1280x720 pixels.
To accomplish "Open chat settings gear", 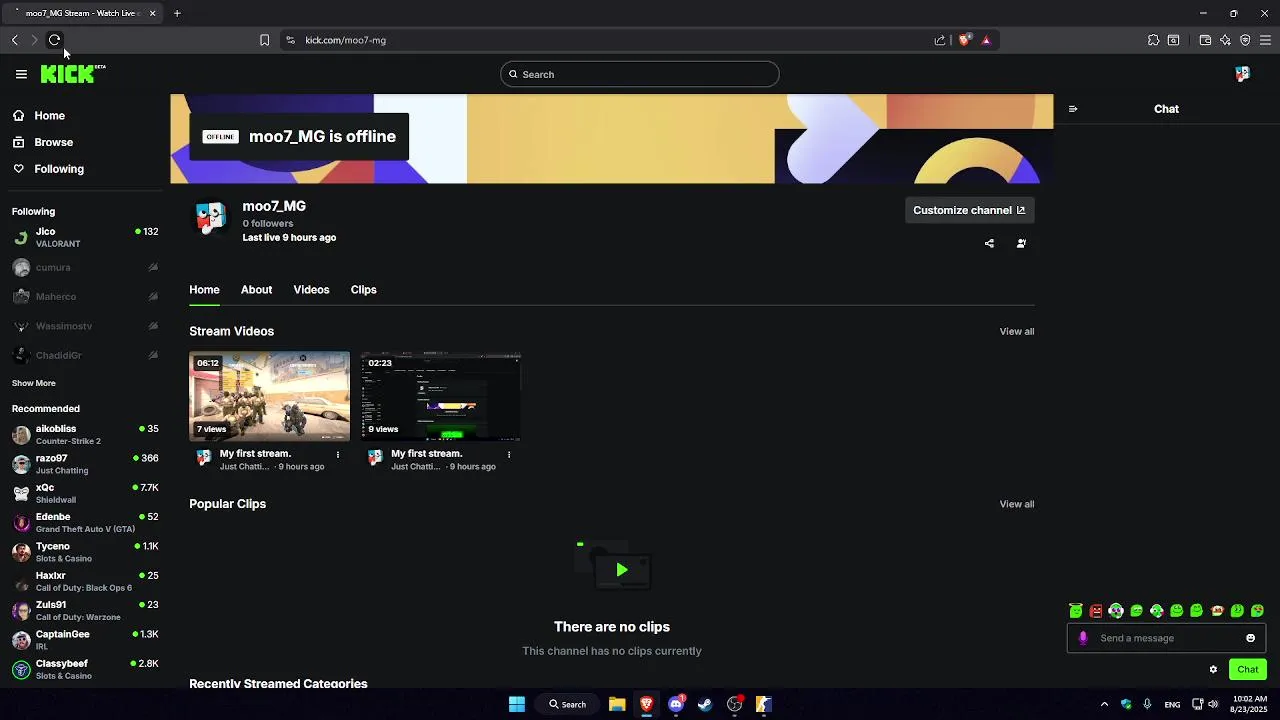I will click(1213, 669).
